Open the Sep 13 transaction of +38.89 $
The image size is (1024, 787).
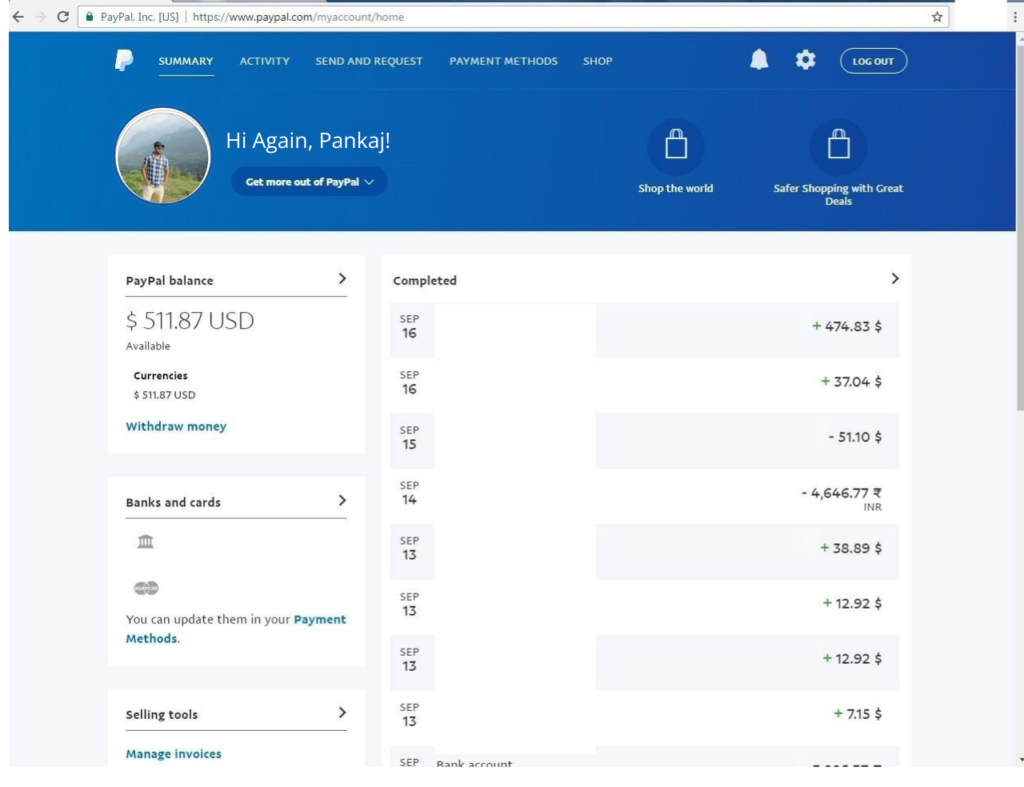pyautogui.click(x=645, y=551)
